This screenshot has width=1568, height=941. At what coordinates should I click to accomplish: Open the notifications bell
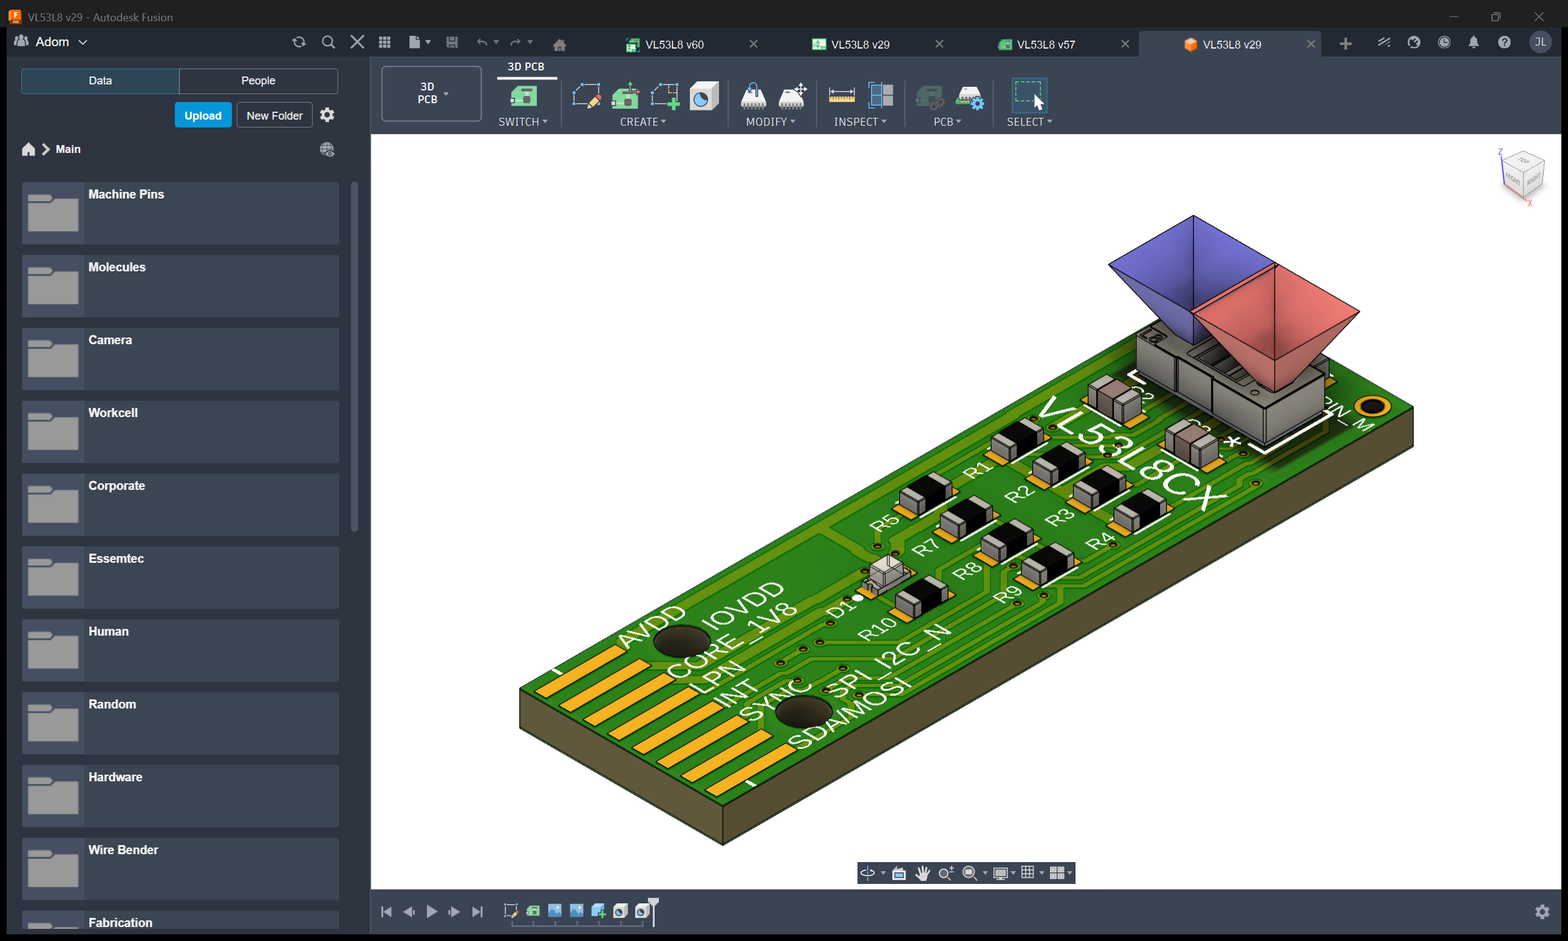(x=1473, y=42)
